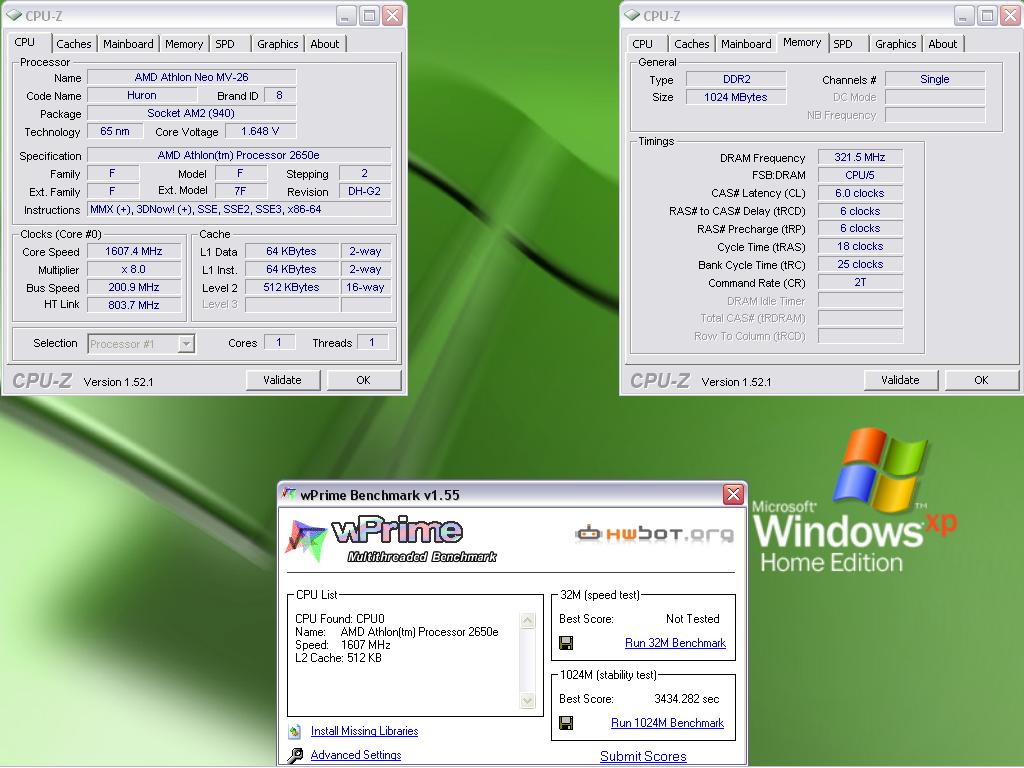
Task: Click CPU List scrollbar down arrow
Action: pyautogui.click(x=528, y=701)
